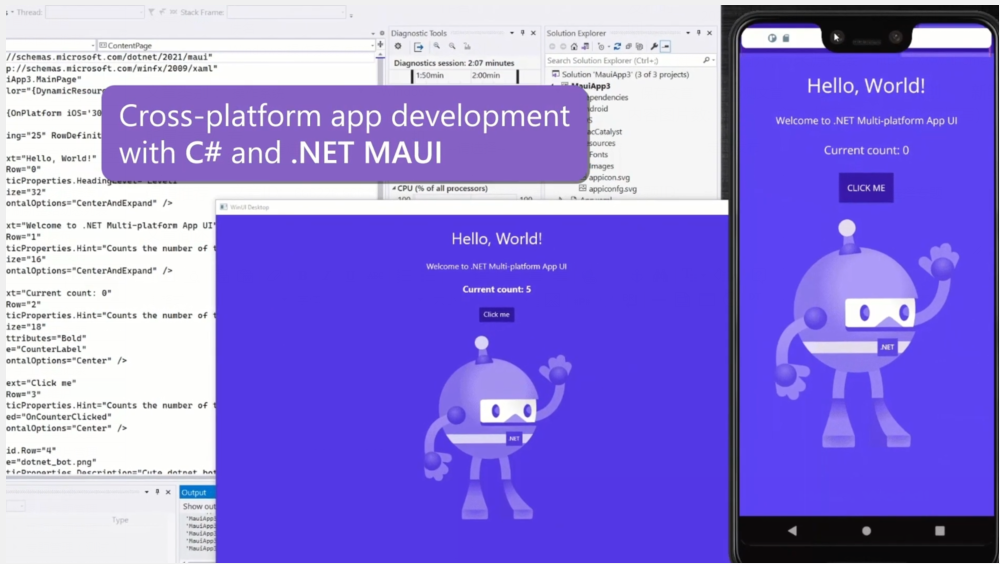Image resolution: width=1000 pixels, height=564 pixels.
Task: Tap 'Current count: 0' on Android emulator
Action: (866, 151)
